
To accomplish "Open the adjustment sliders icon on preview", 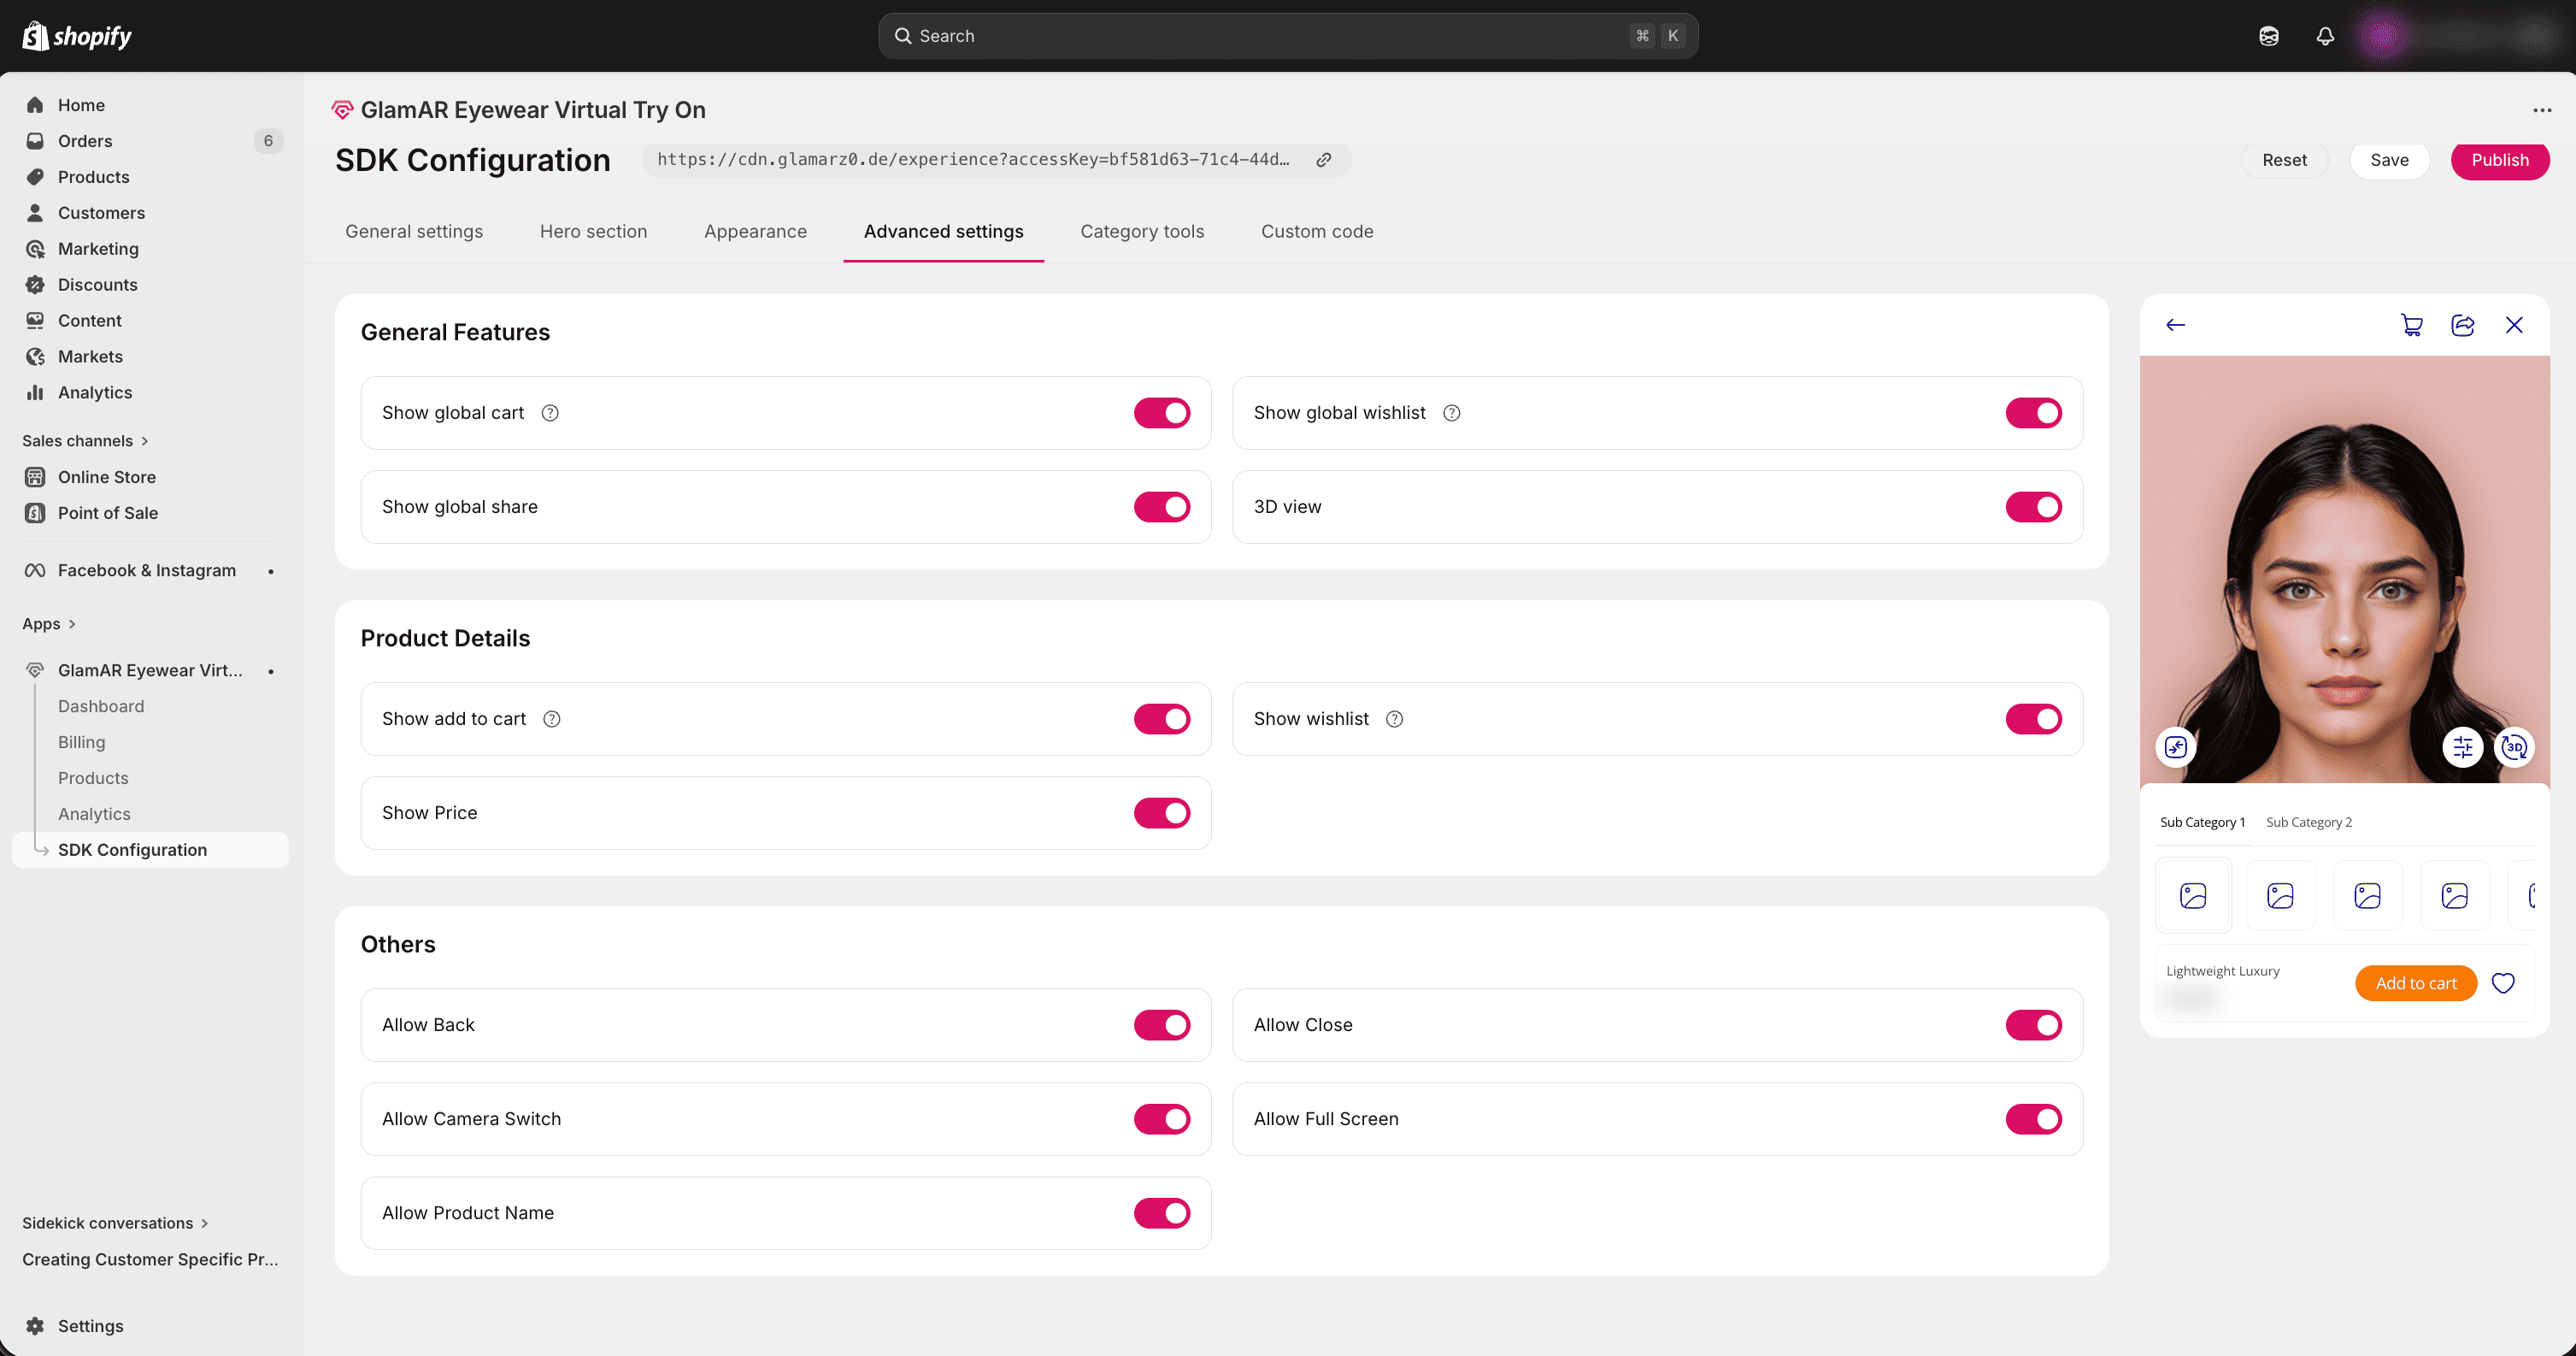I will (2462, 747).
